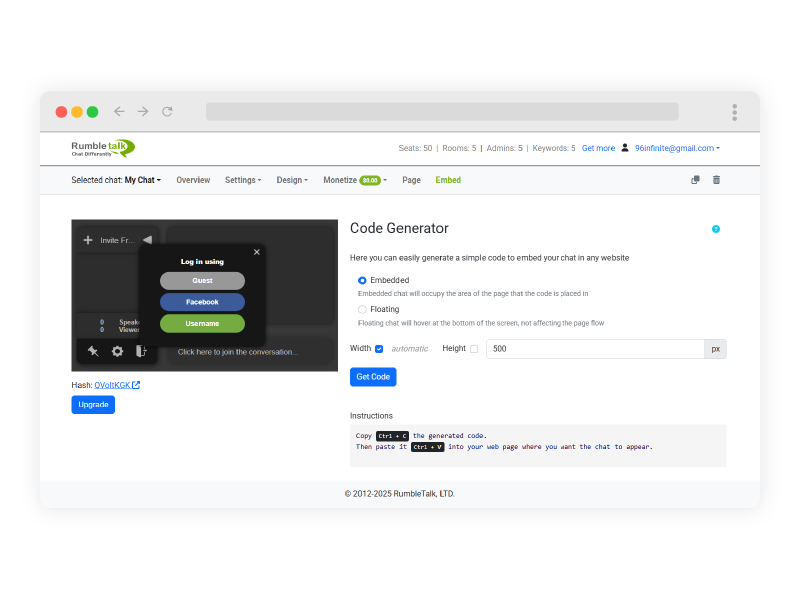Enable the Height checkbox

click(474, 349)
